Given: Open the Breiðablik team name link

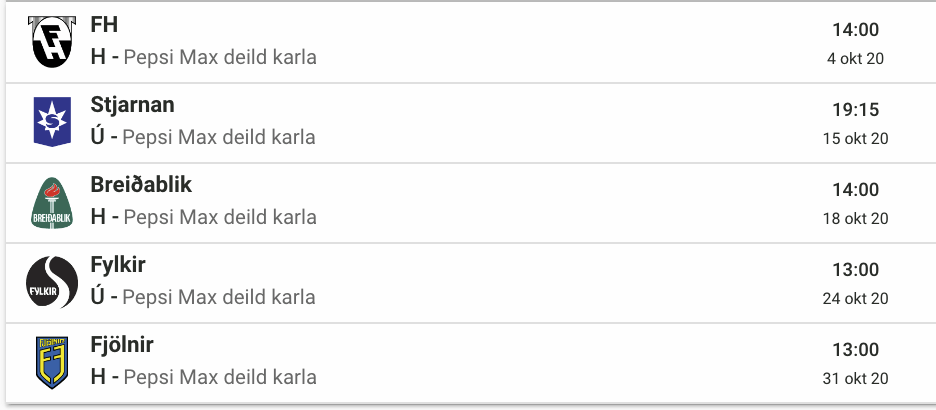Looking at the screenshot, I should 141,185.
